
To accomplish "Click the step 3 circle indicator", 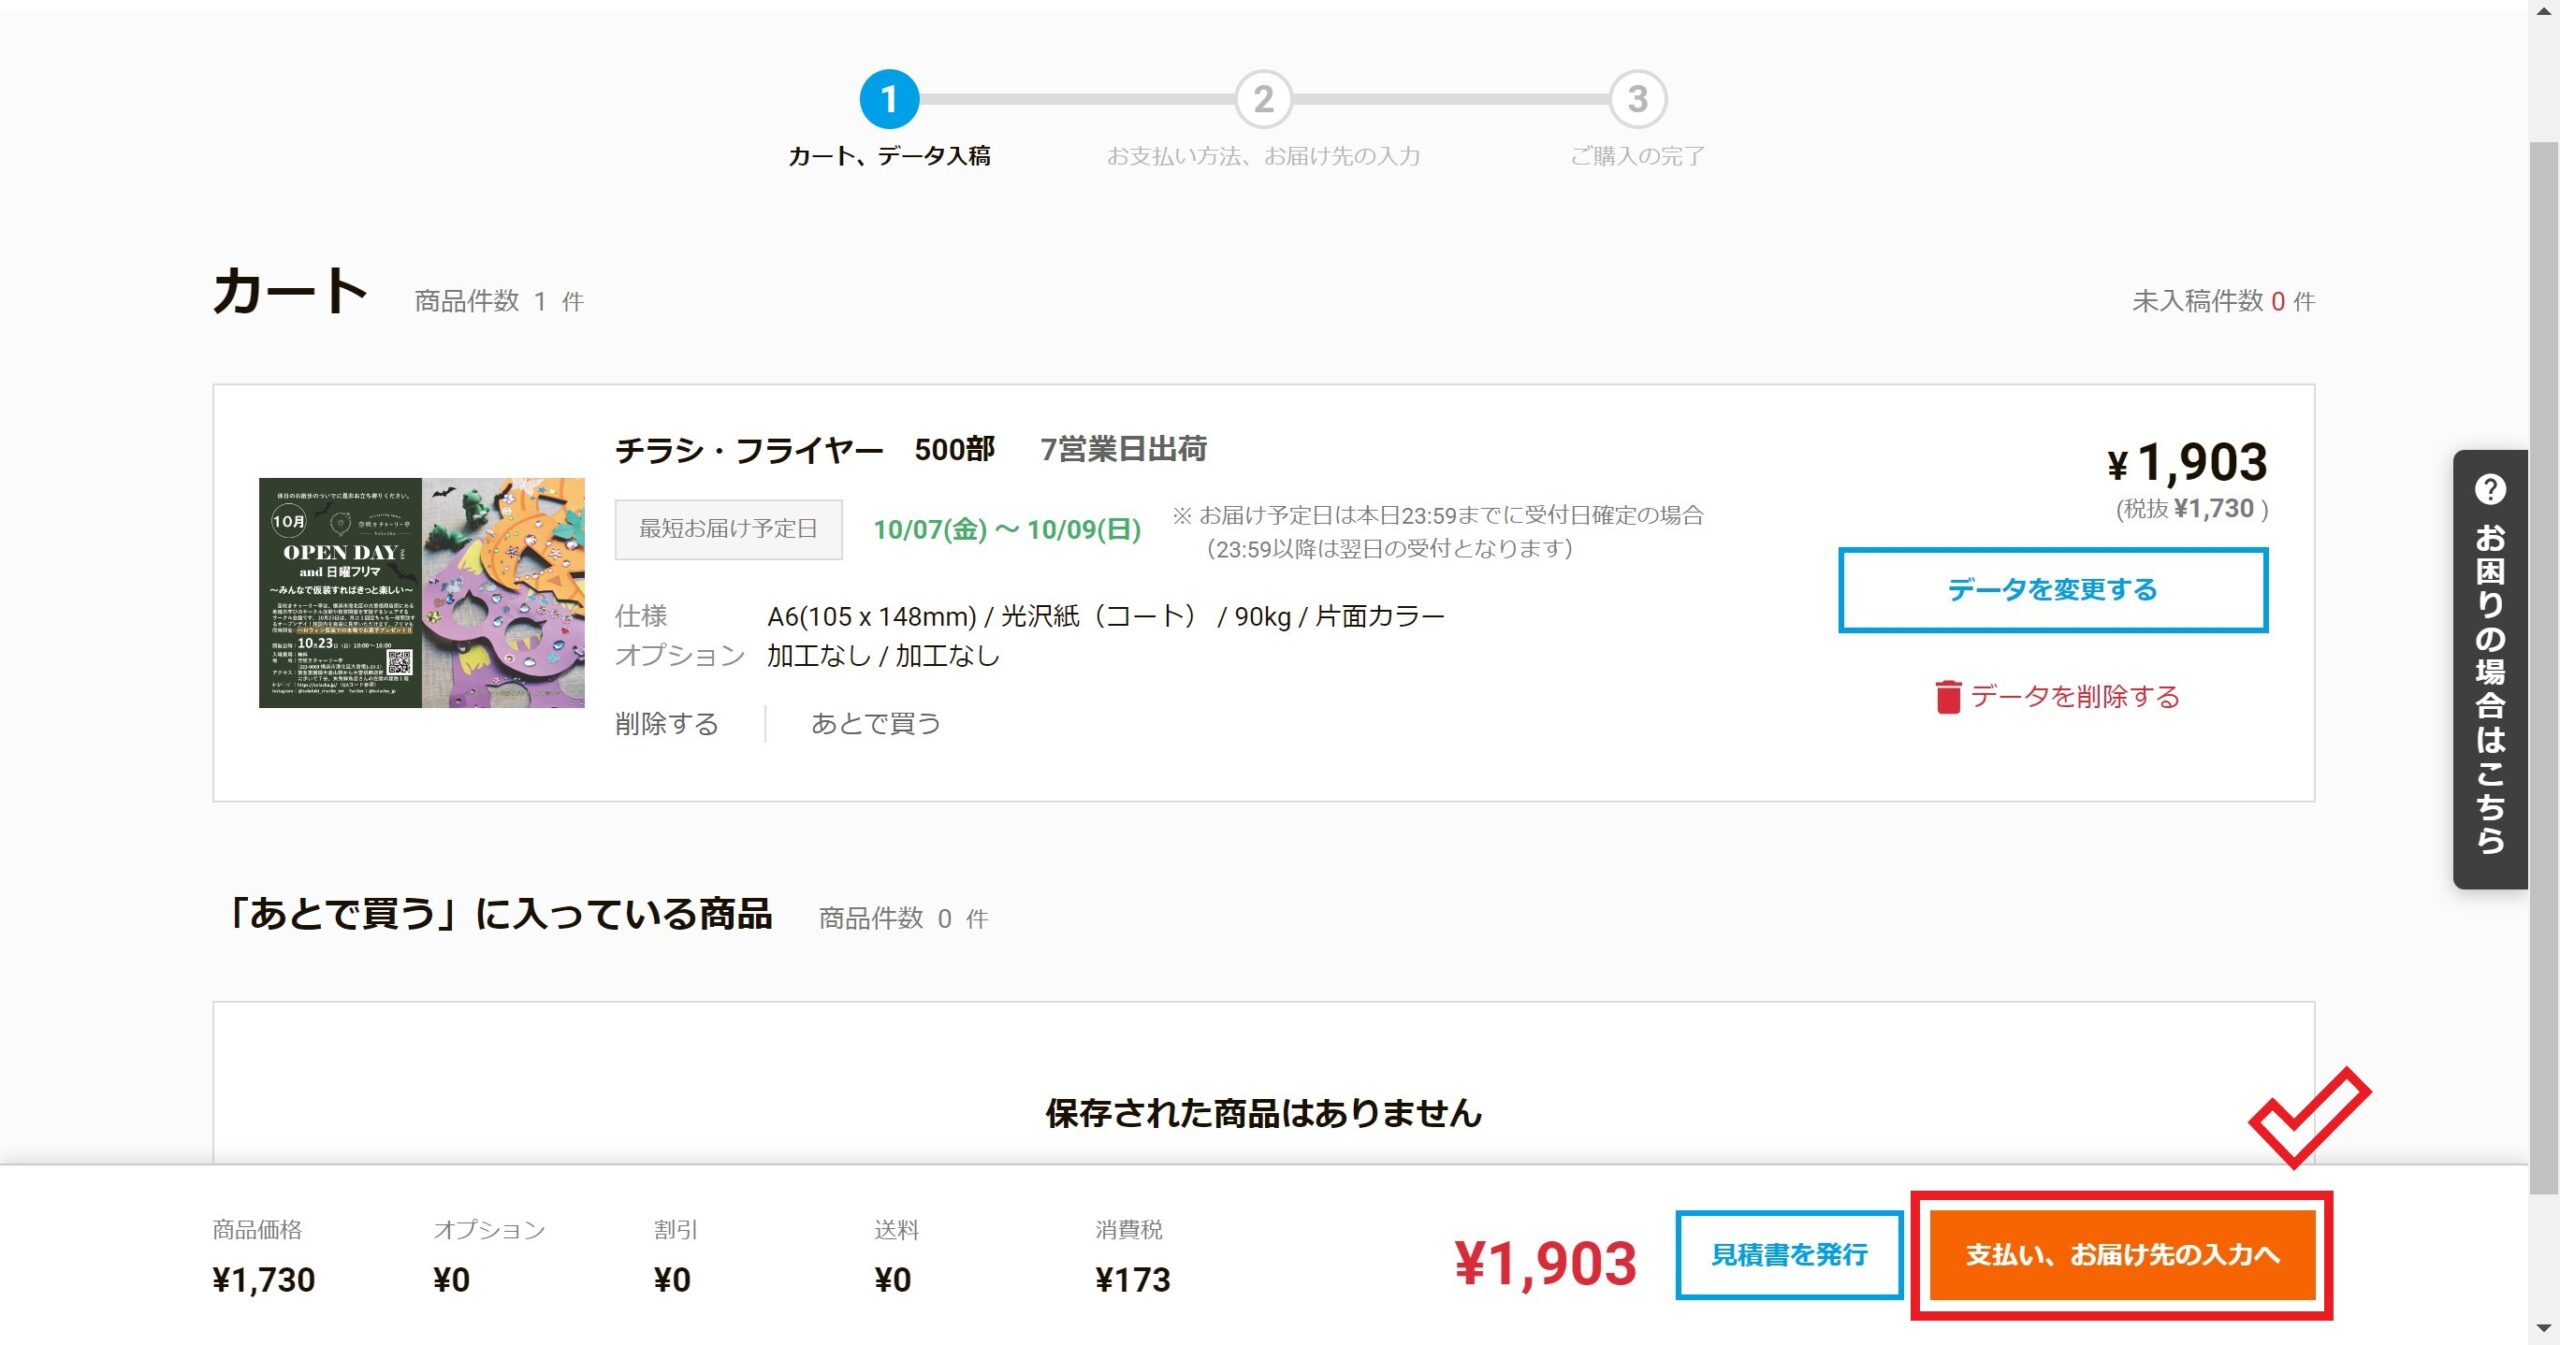I will pyautogui.click(x=1637, y=99).
